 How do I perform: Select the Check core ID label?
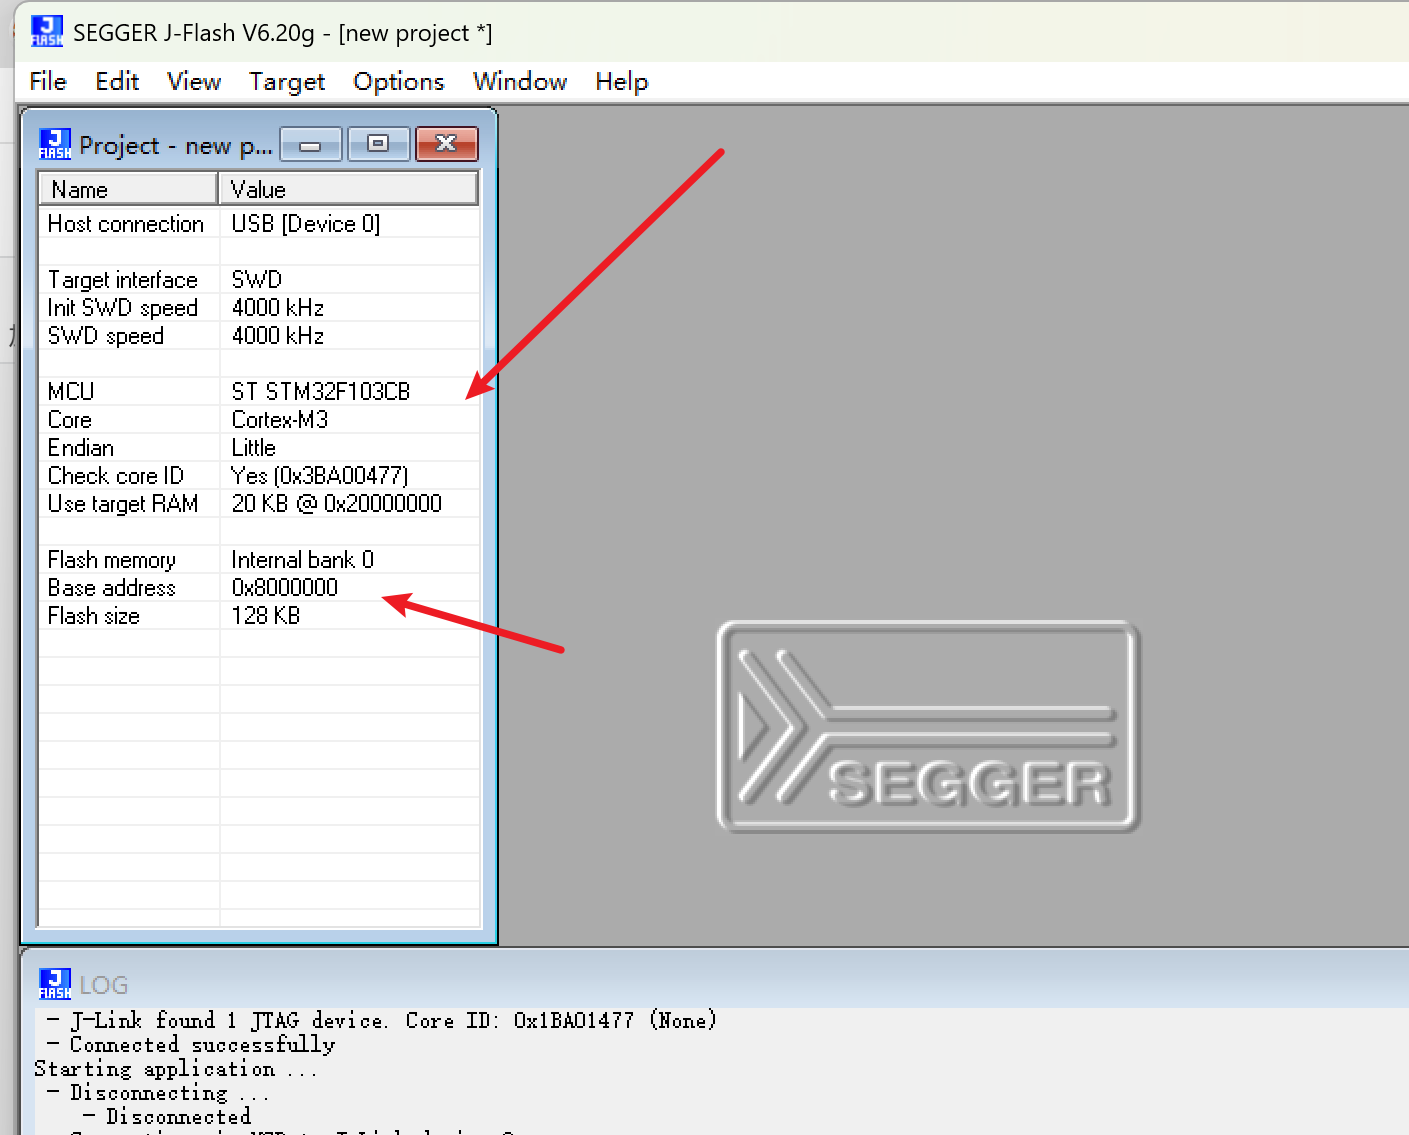[116, 476]
